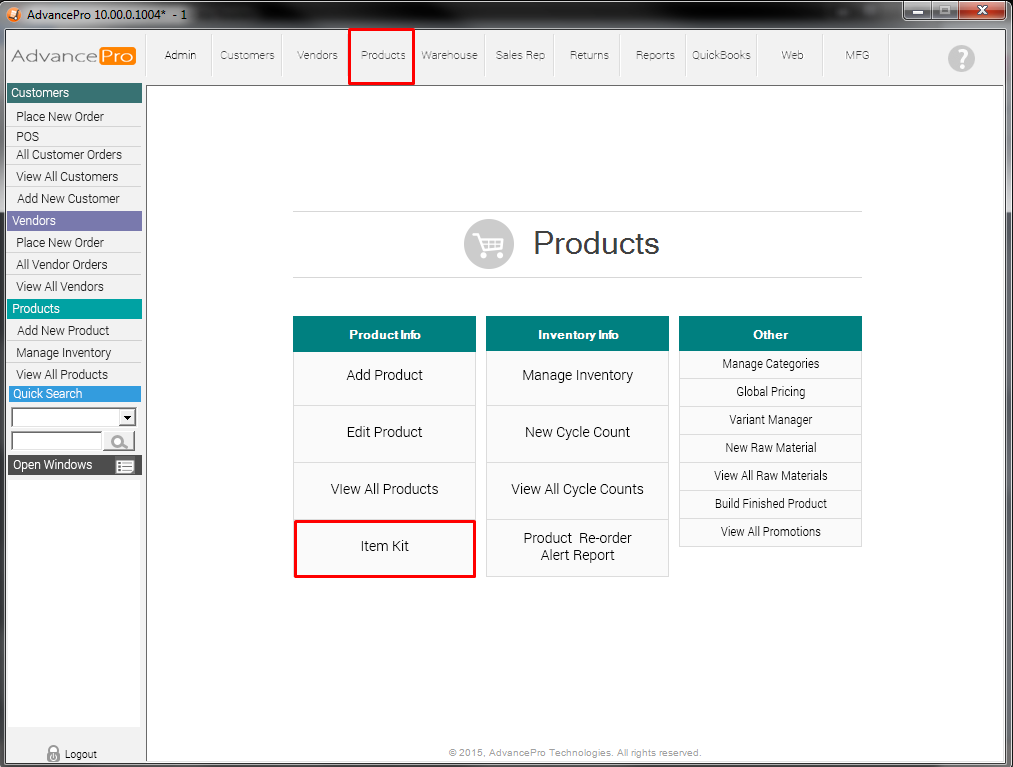1013x767 pixels.
Task: Select POS in the Customers sidebar
Action: 28,136
